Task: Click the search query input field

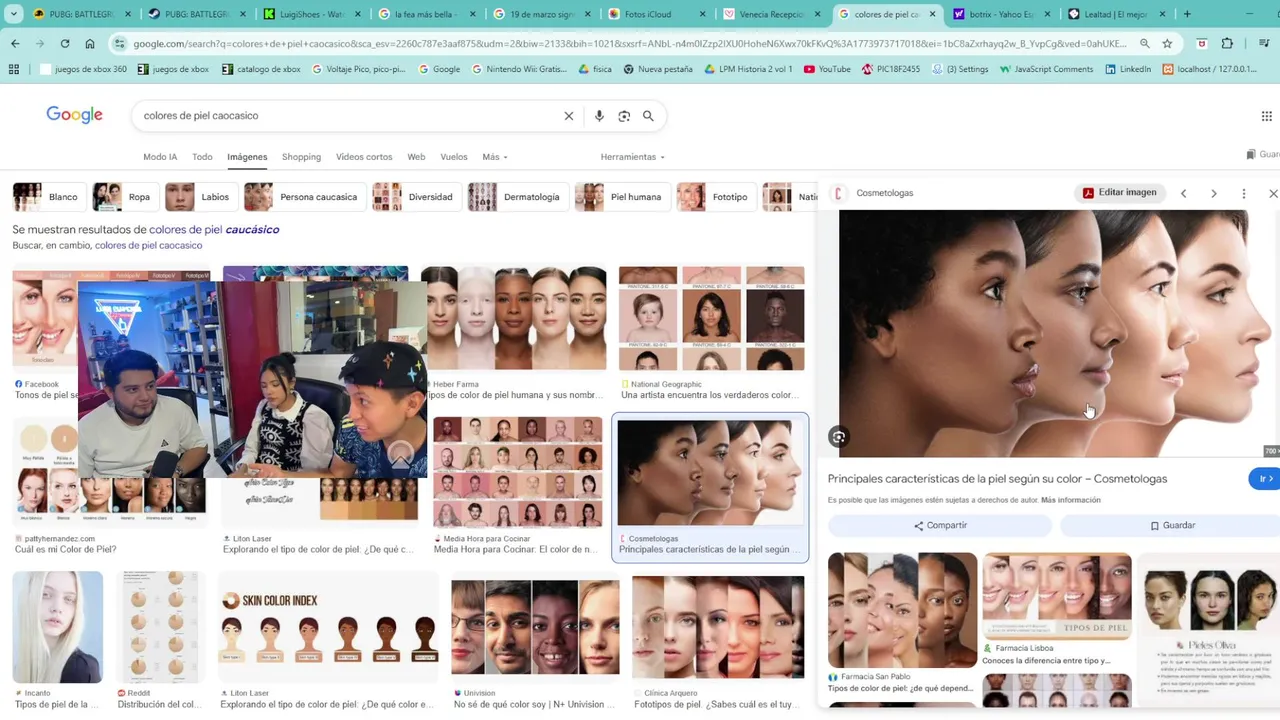Action: click(350, 116)
